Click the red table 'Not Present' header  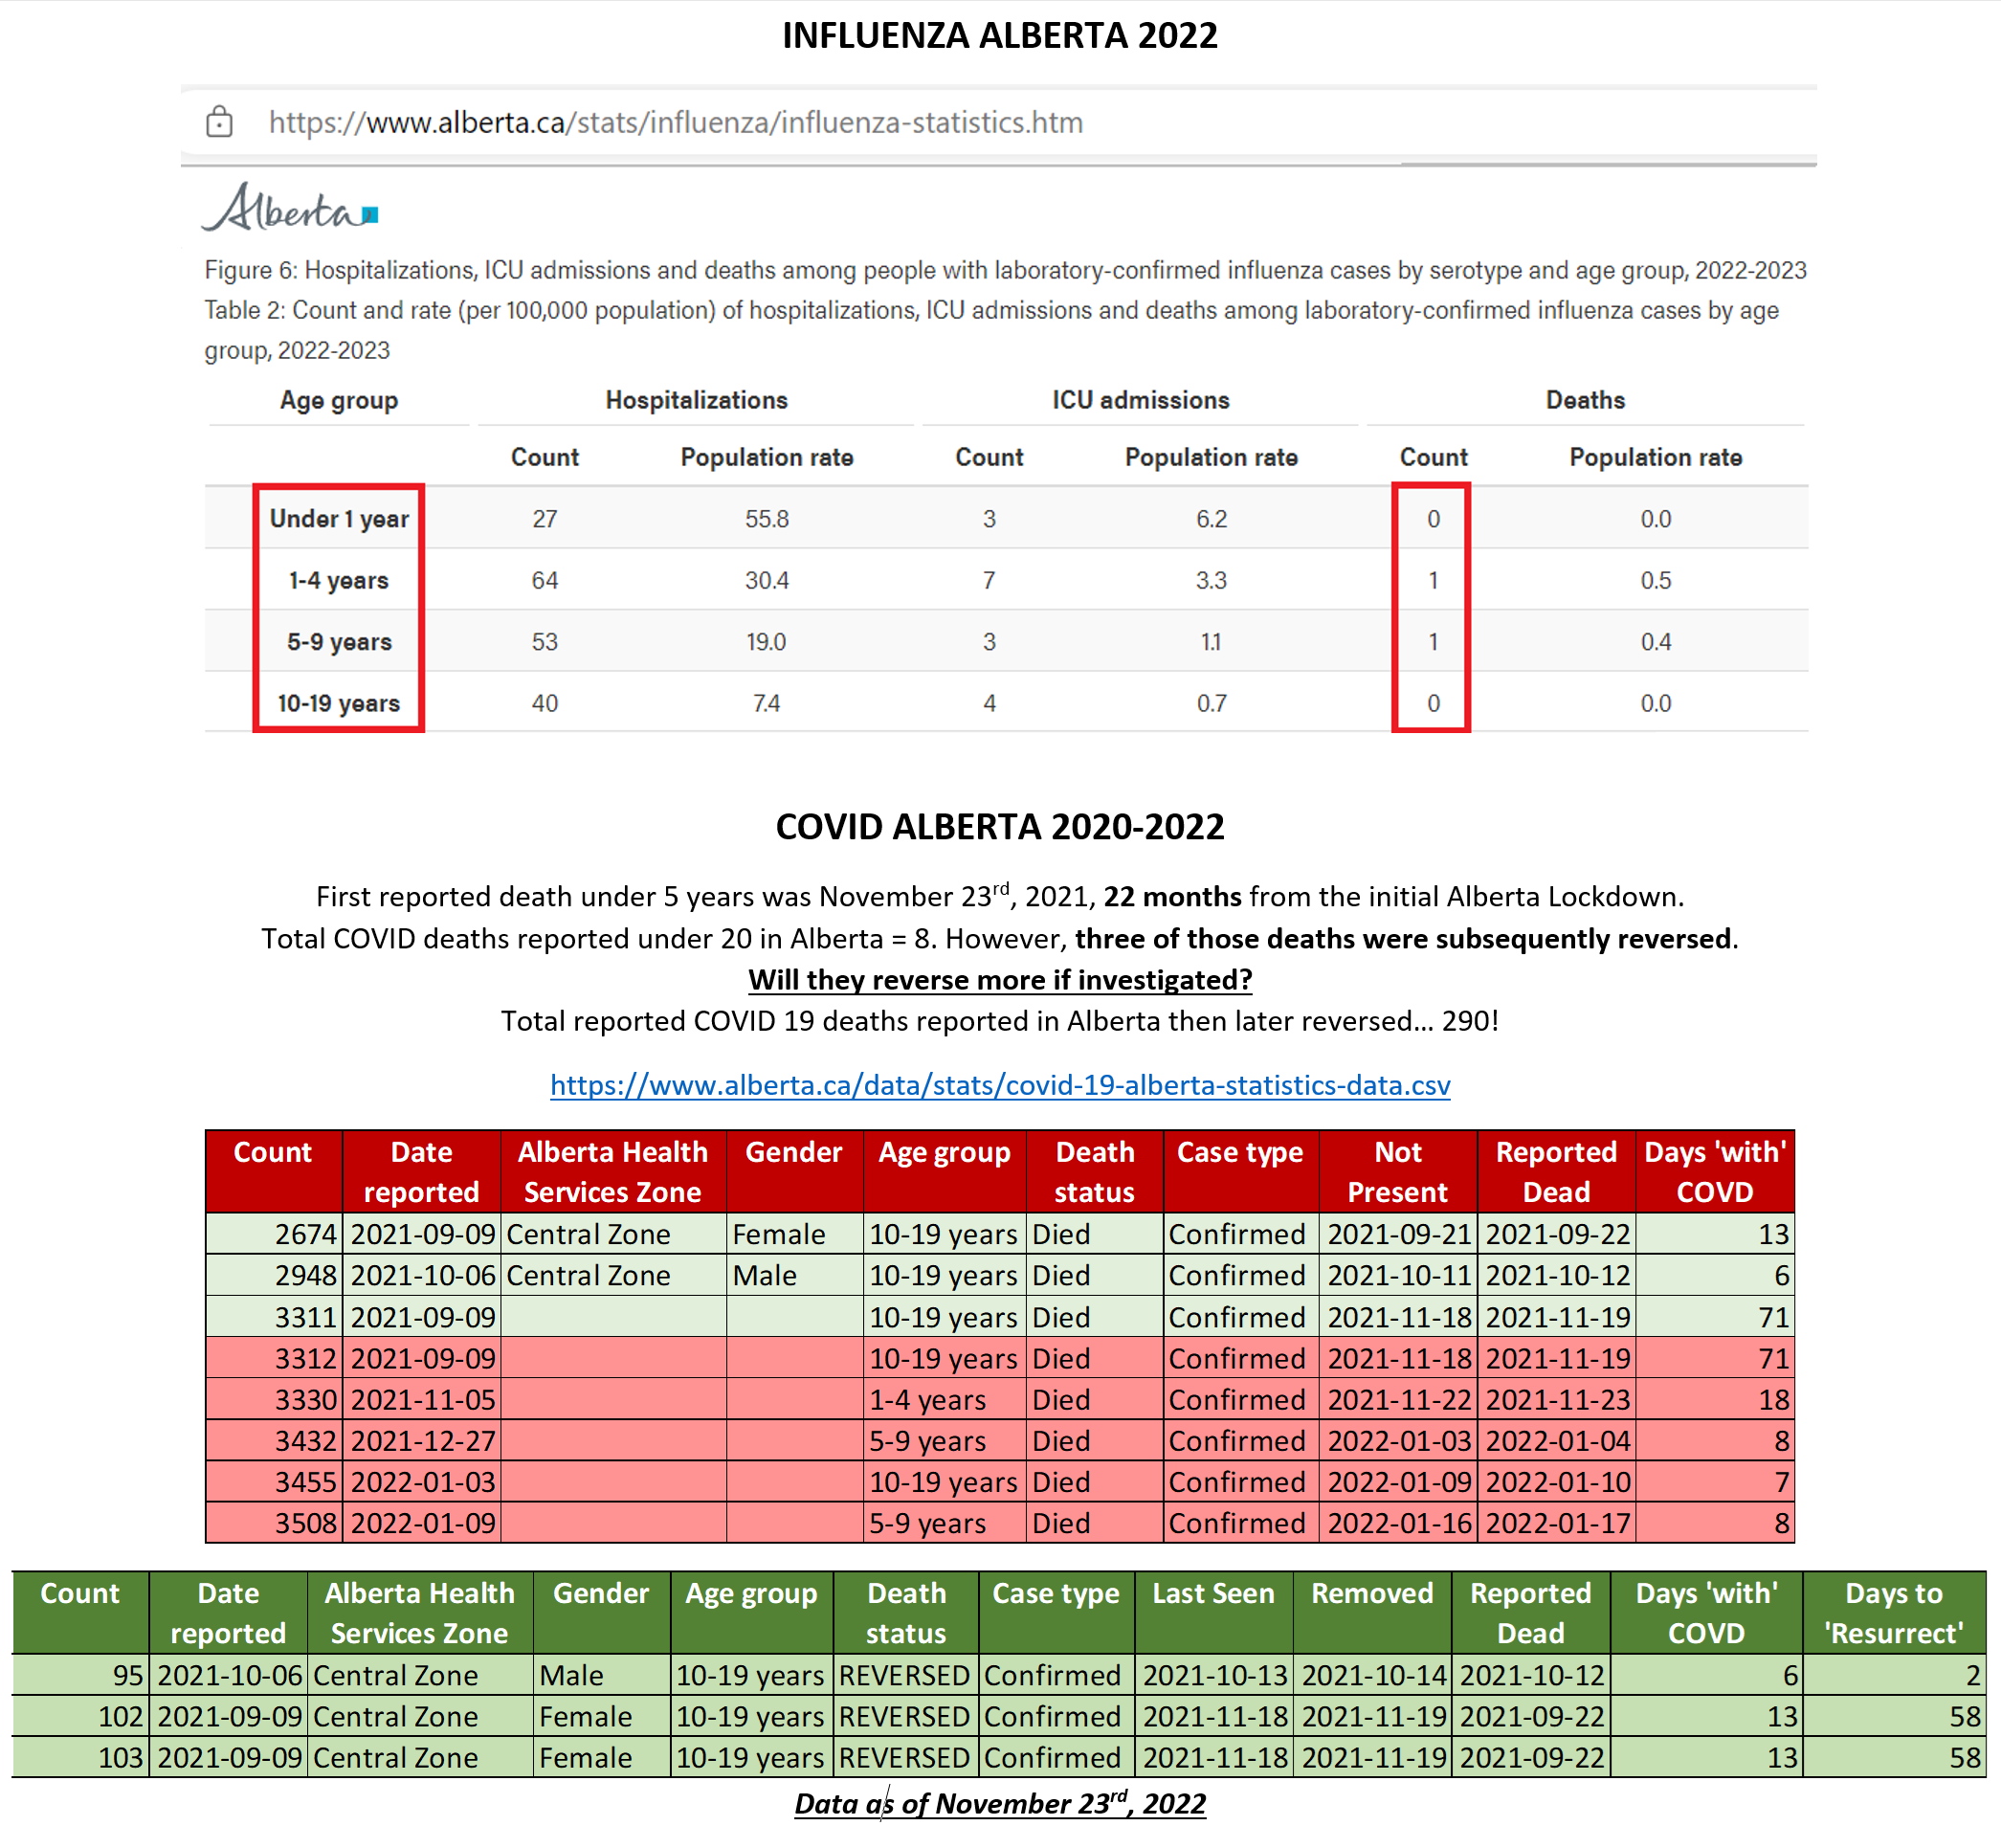pyautogui.click(x=1397, y=1172)
